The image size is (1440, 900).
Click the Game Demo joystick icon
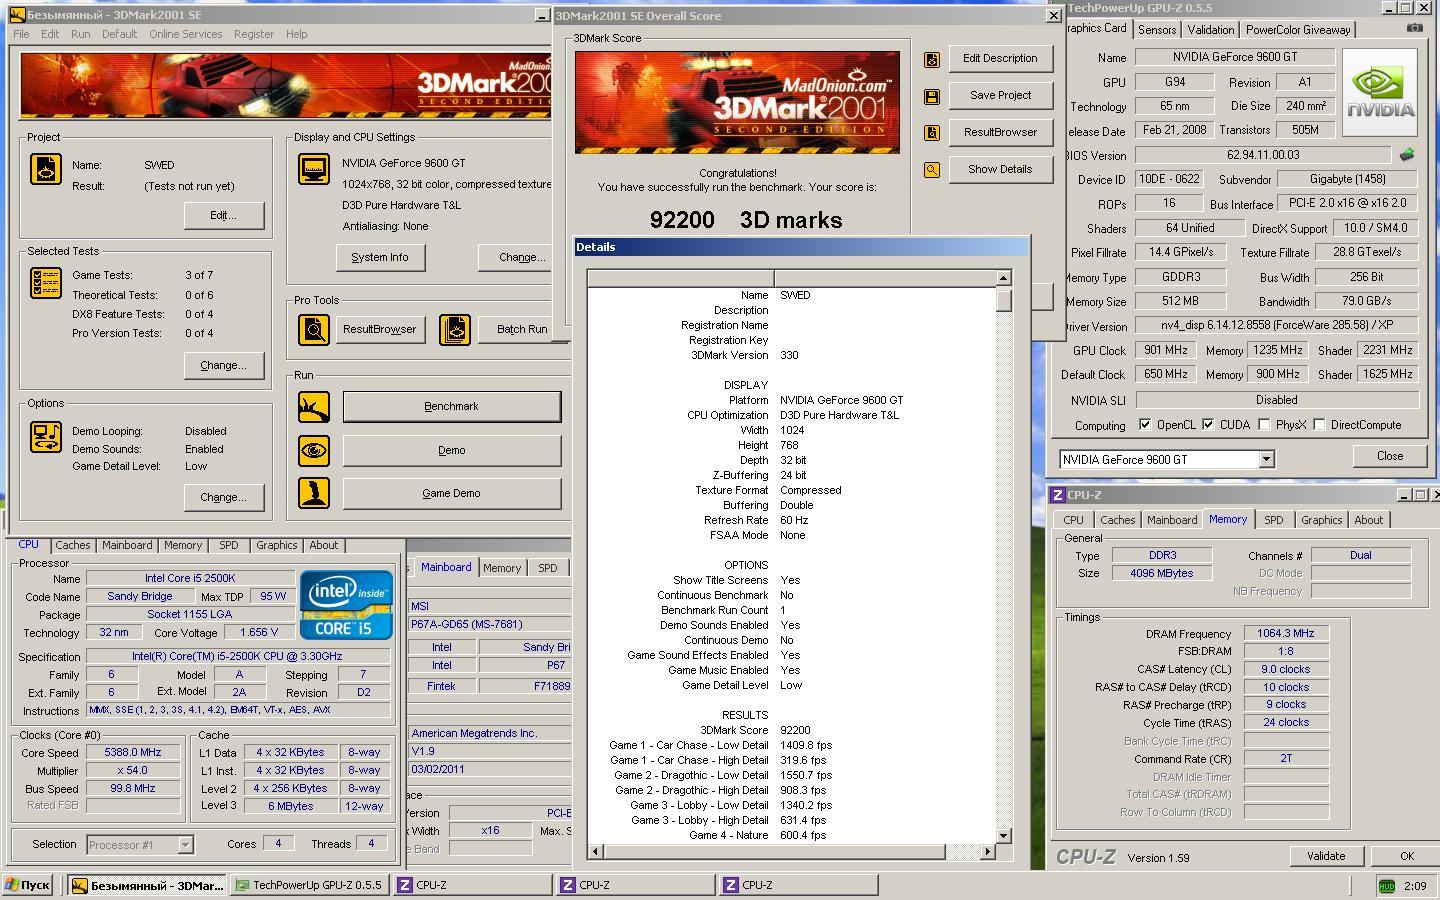click(x=314, y=493)
